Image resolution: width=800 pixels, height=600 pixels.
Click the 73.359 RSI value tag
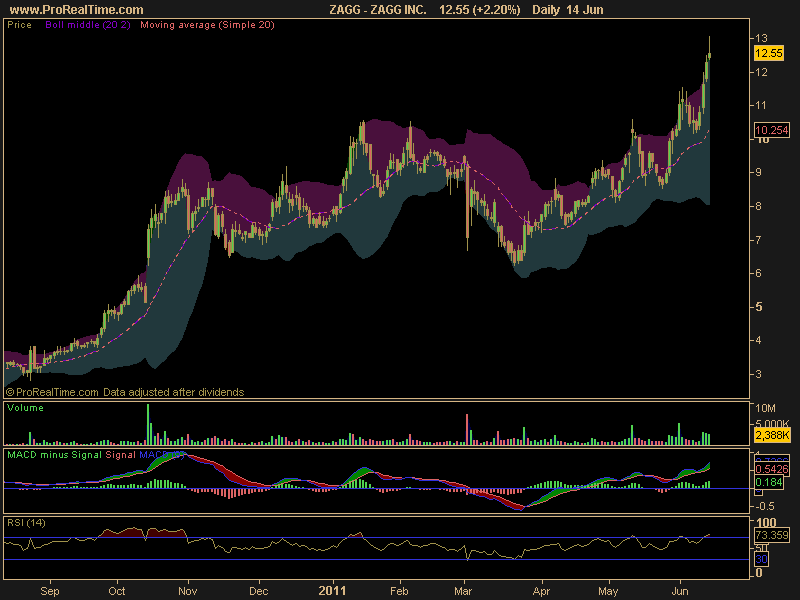point(771,535)
